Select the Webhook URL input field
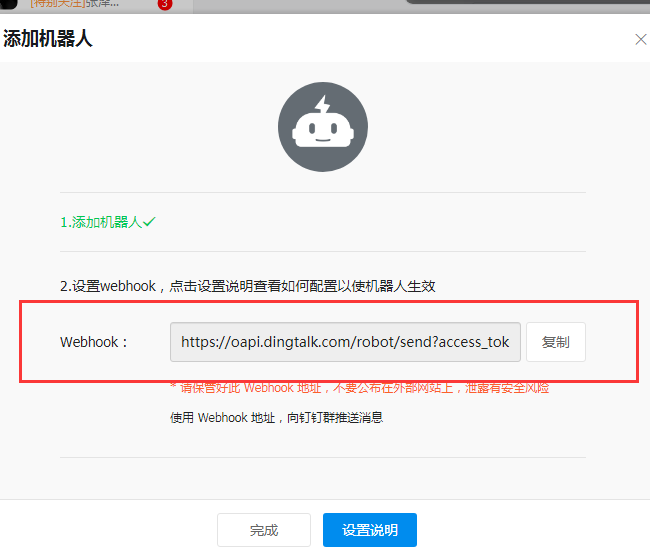 click(345, 342)
